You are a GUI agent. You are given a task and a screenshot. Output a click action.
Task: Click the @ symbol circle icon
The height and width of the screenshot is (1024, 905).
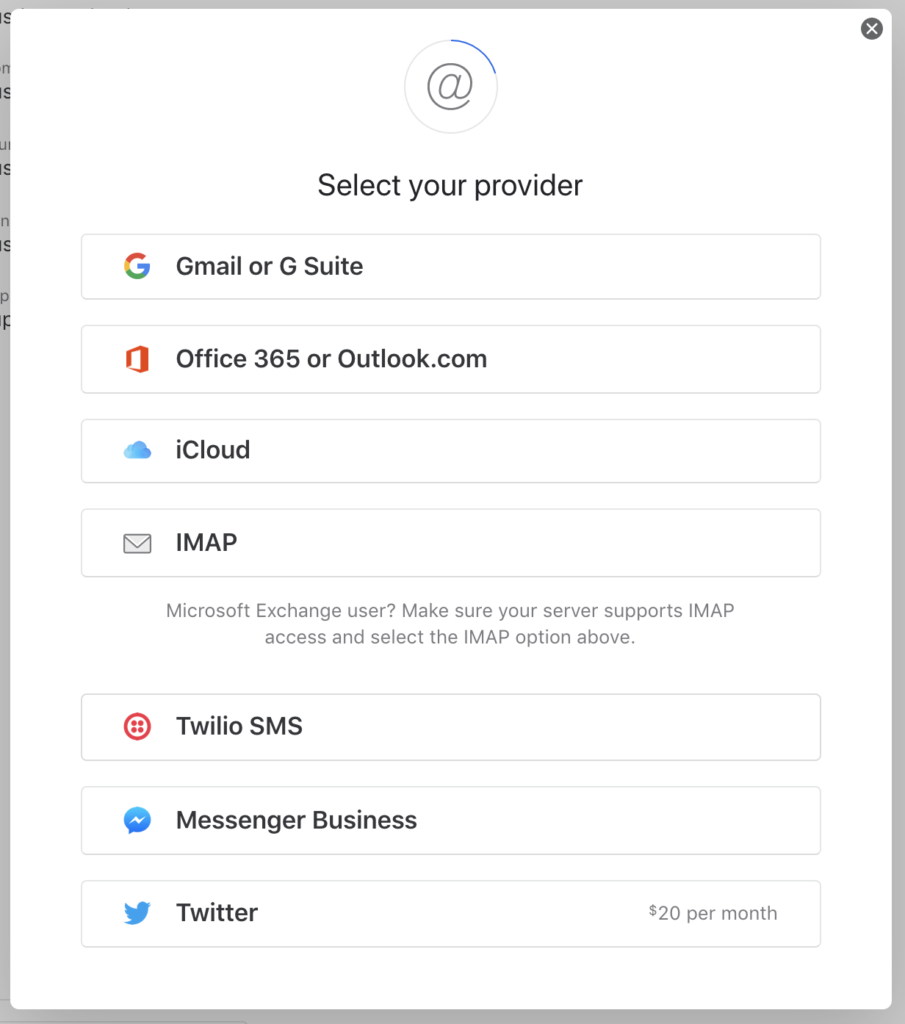451,86
